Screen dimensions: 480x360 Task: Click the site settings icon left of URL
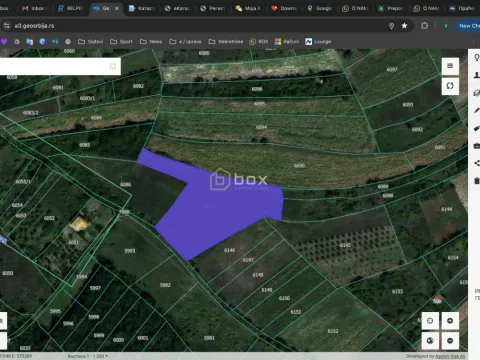point(6,26)
